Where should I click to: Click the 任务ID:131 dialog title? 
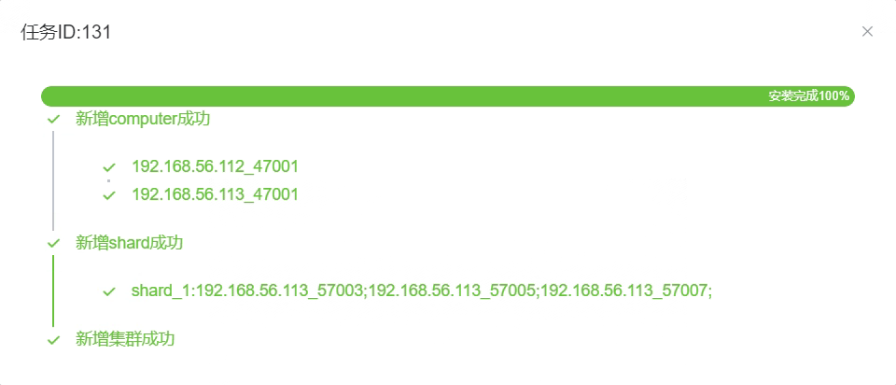[66, 32]
